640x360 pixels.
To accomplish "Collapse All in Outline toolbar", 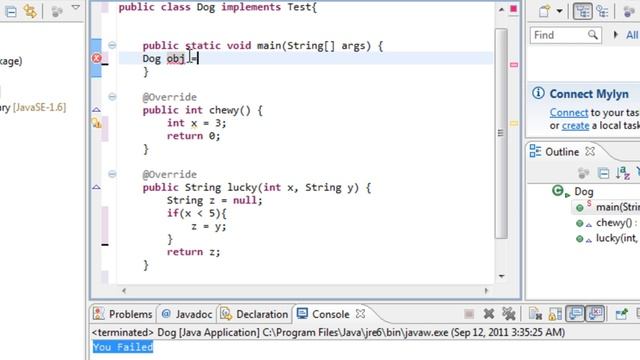I will click(603, 173).
